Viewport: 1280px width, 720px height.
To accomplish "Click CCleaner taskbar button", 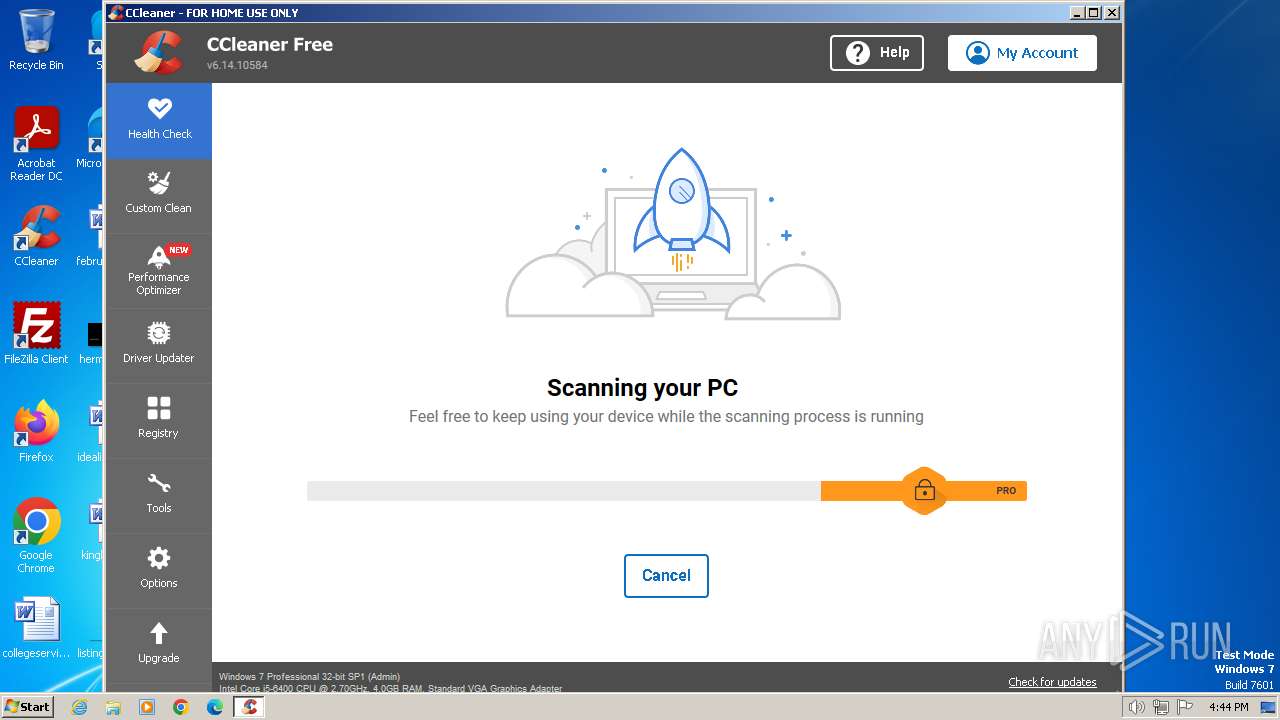I will 249,707.
